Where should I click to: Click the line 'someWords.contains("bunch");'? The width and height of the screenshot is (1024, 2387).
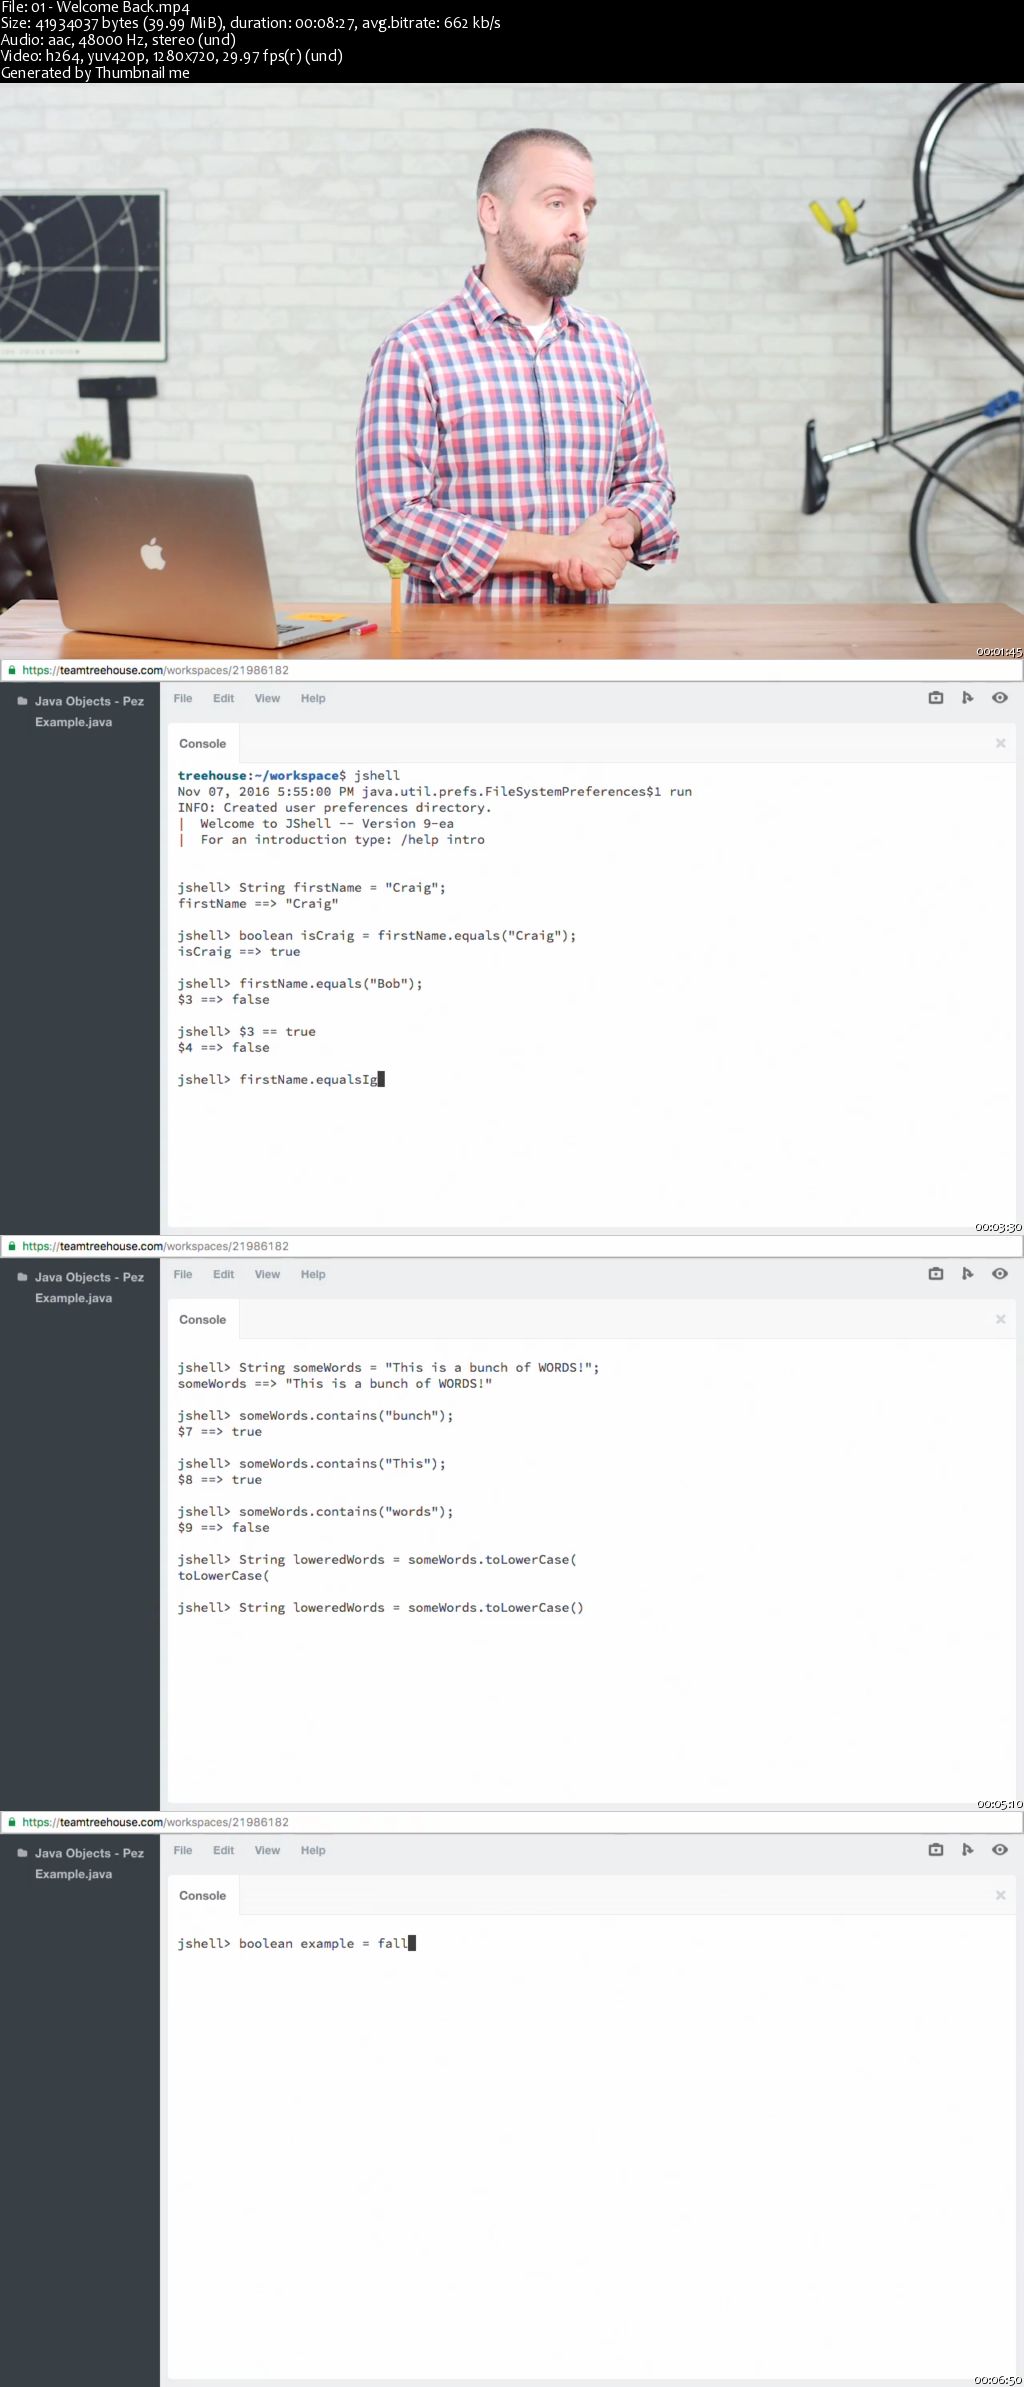click(x=346, y=1415)
